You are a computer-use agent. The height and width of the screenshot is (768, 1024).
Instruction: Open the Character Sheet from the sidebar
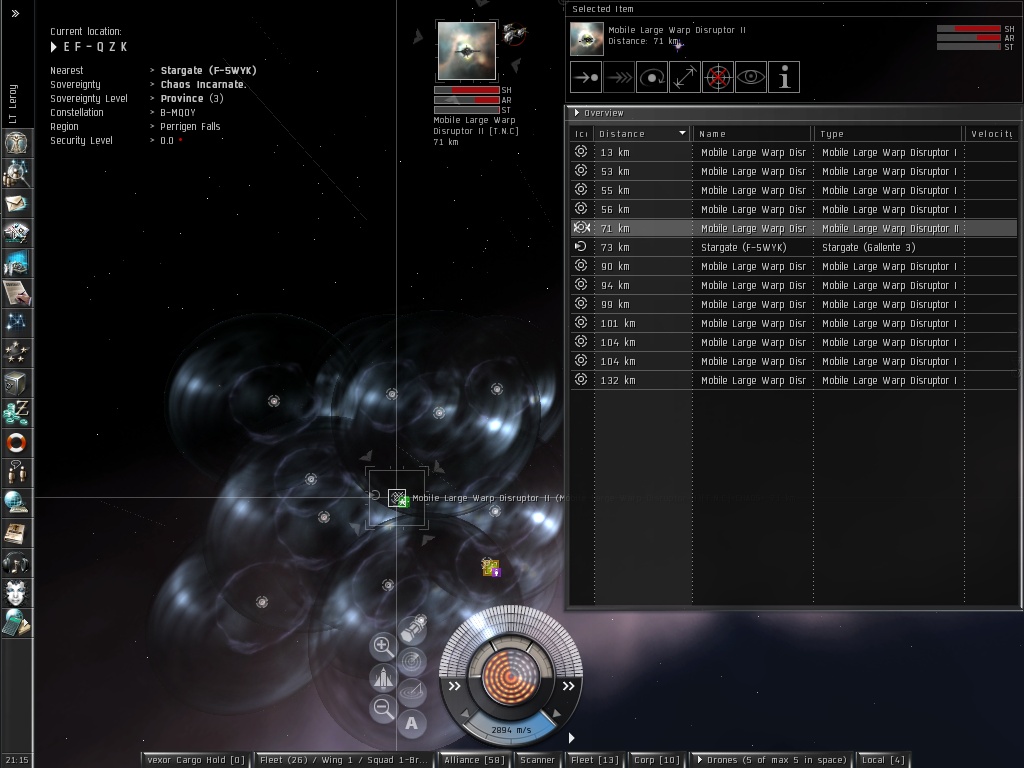coord(16,142)
